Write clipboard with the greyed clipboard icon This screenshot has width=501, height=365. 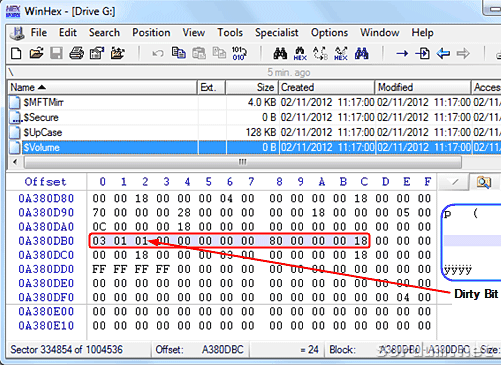click(x=199, y=53)
